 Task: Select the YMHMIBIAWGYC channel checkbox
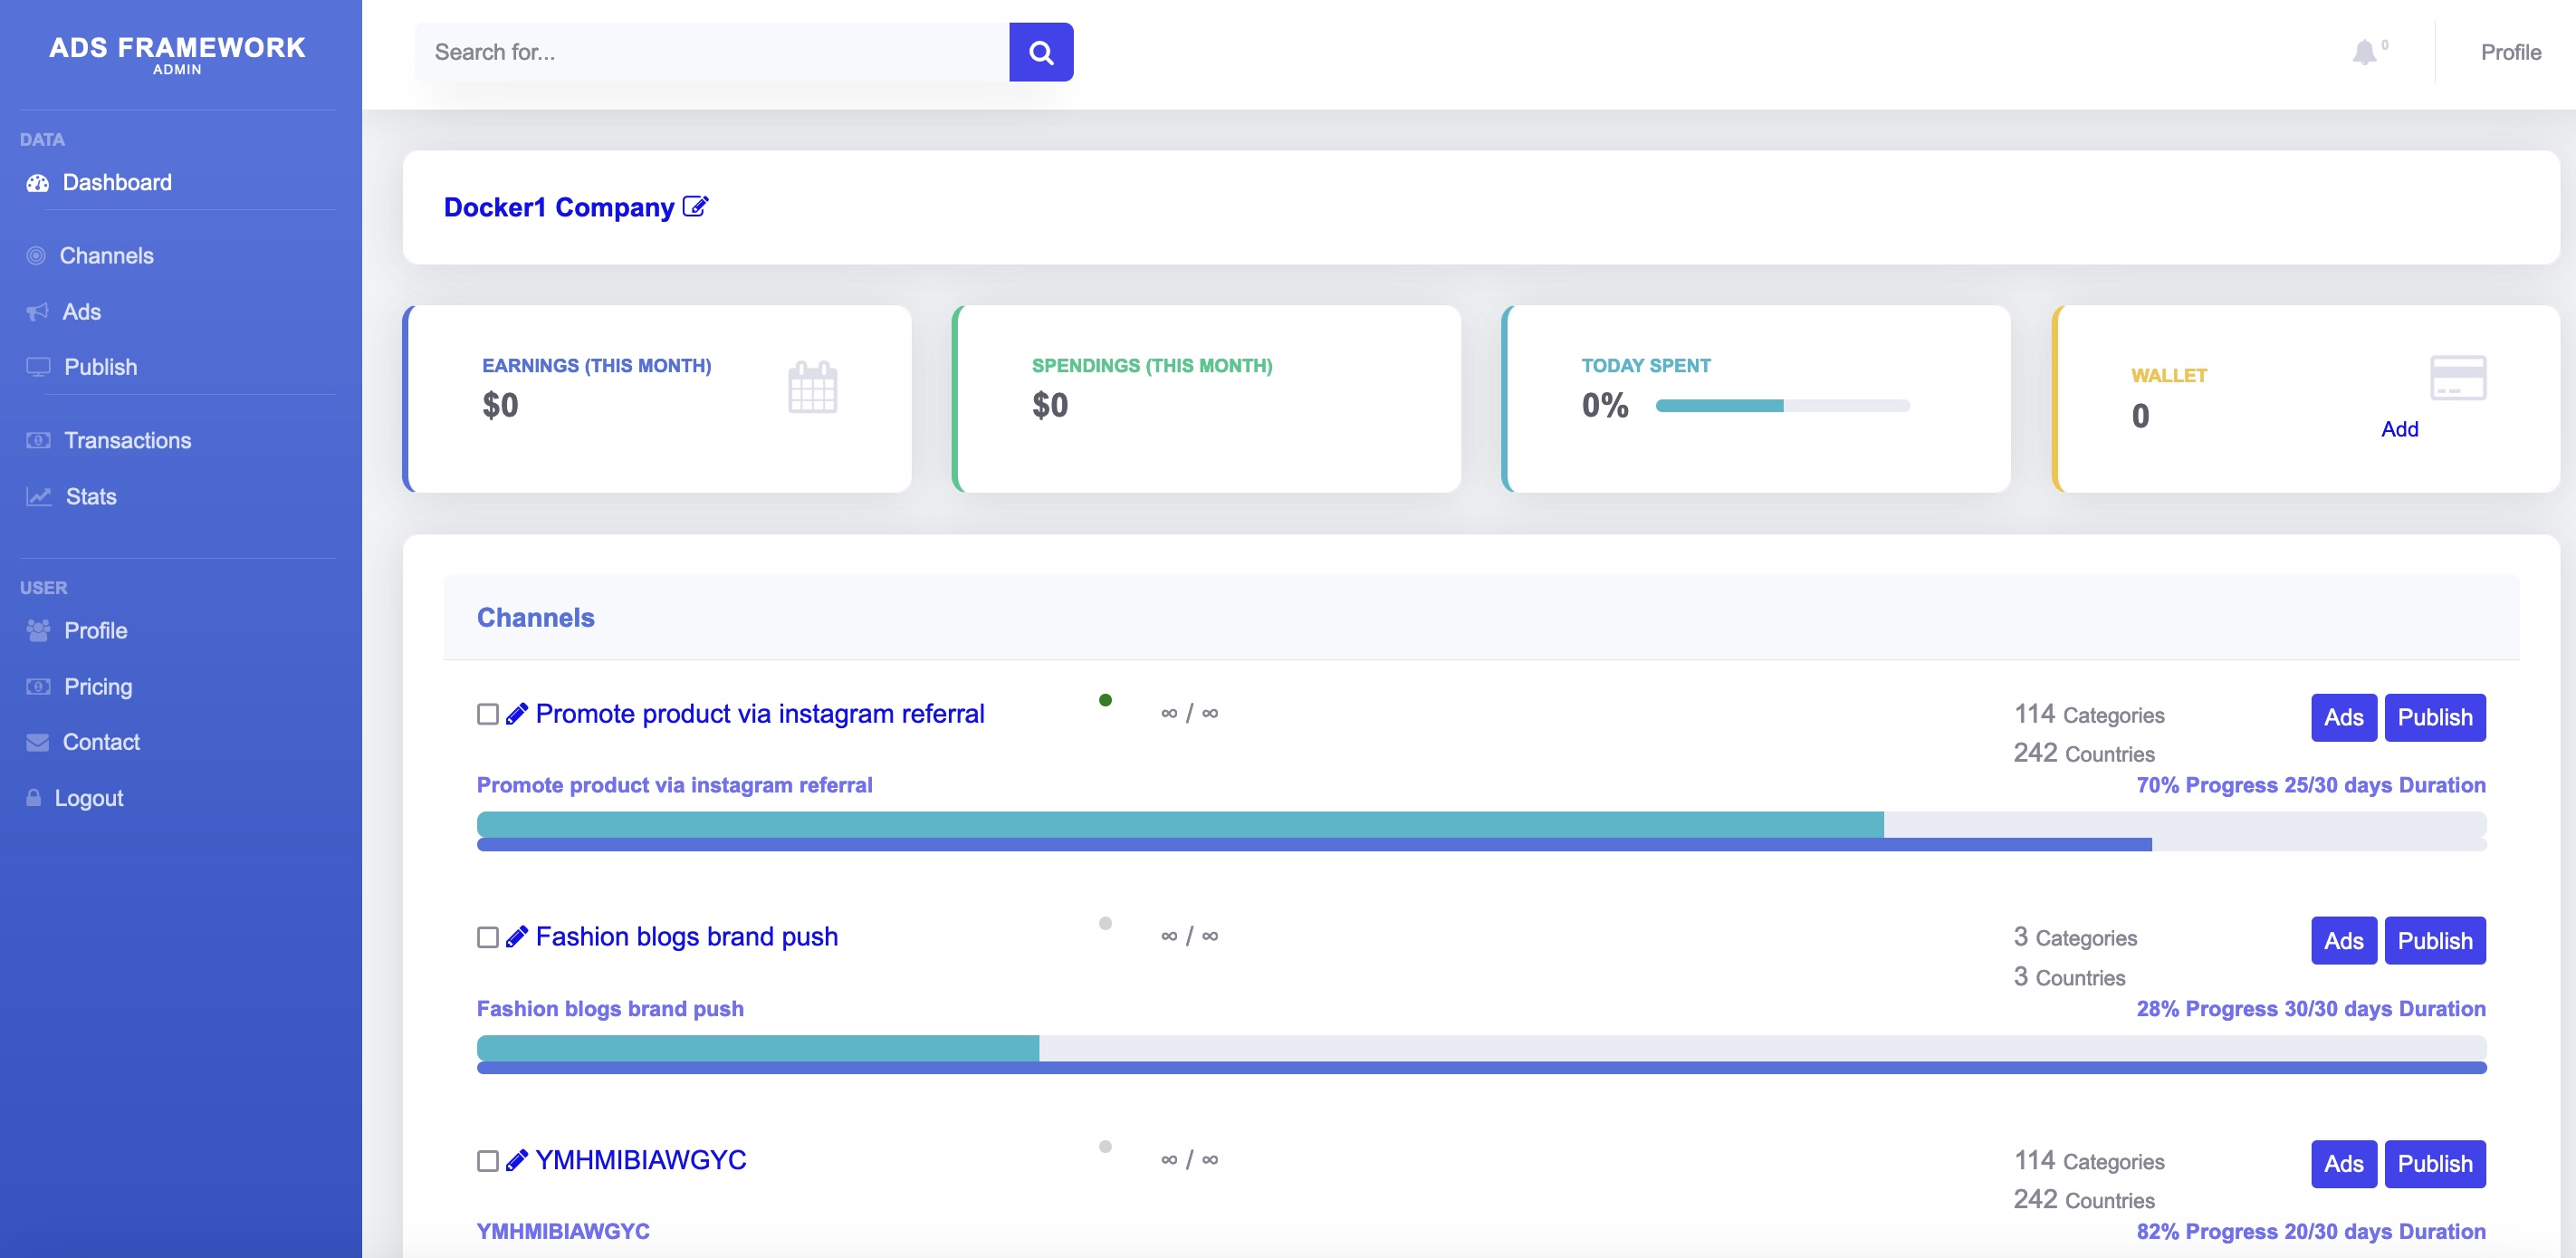[488, 1160]
